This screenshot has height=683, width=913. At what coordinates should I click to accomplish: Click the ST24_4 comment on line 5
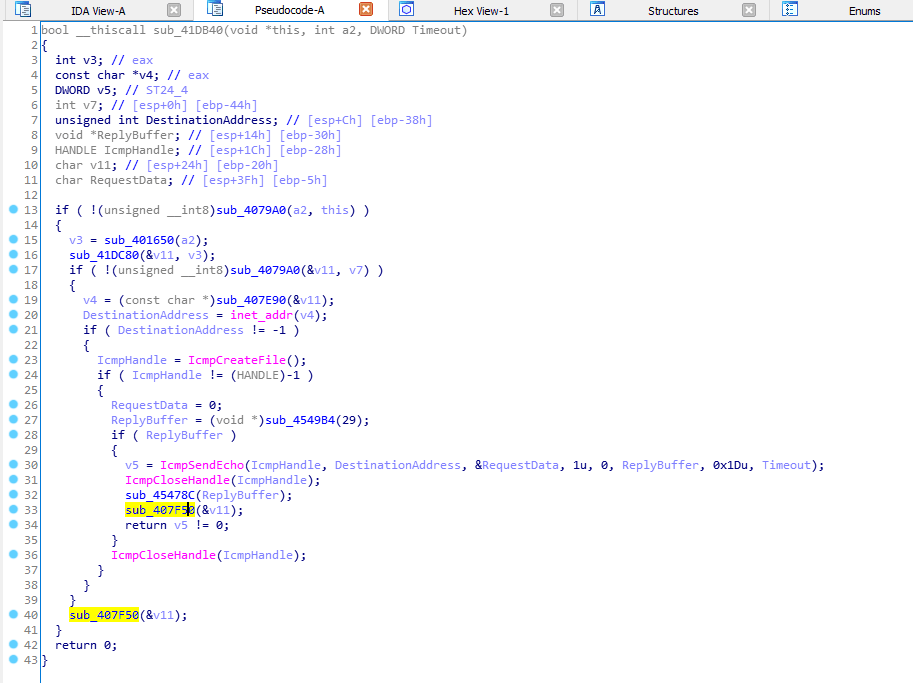click(x=167, y=90)
